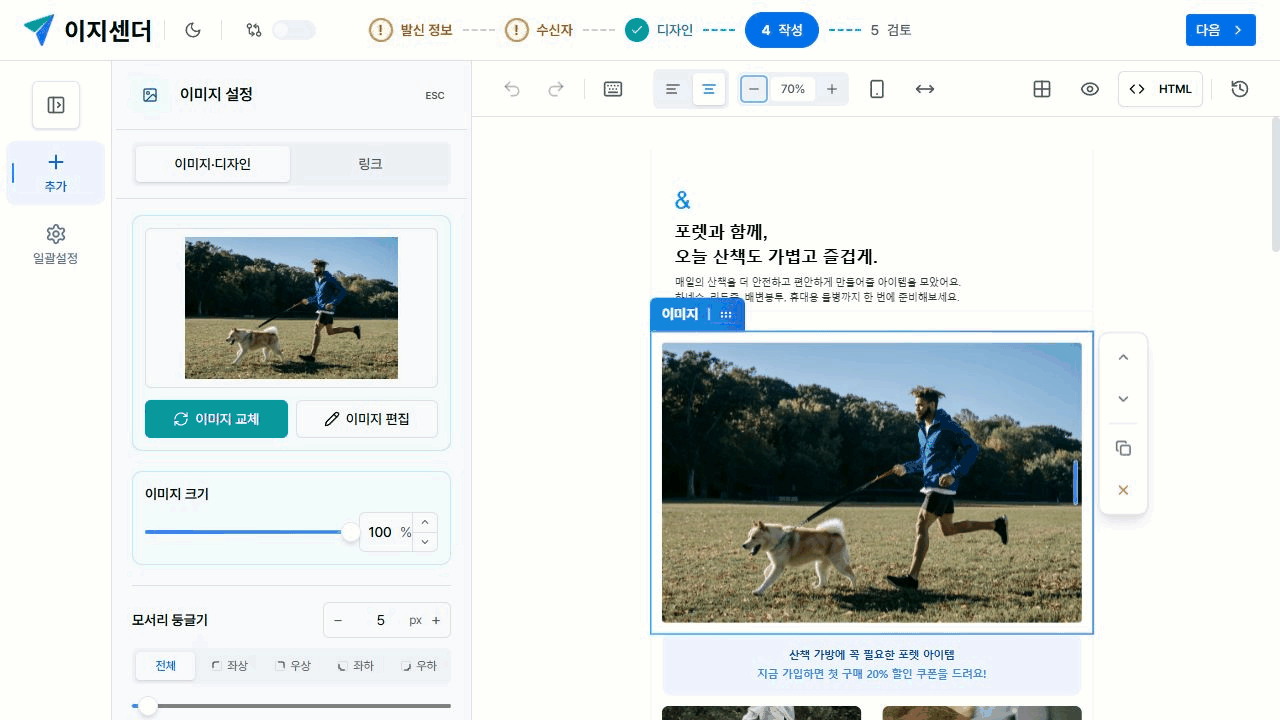Click headline 오늘 산책도 가볍고 즐겁게.
1280x720 pixels.
pos(776,256)
